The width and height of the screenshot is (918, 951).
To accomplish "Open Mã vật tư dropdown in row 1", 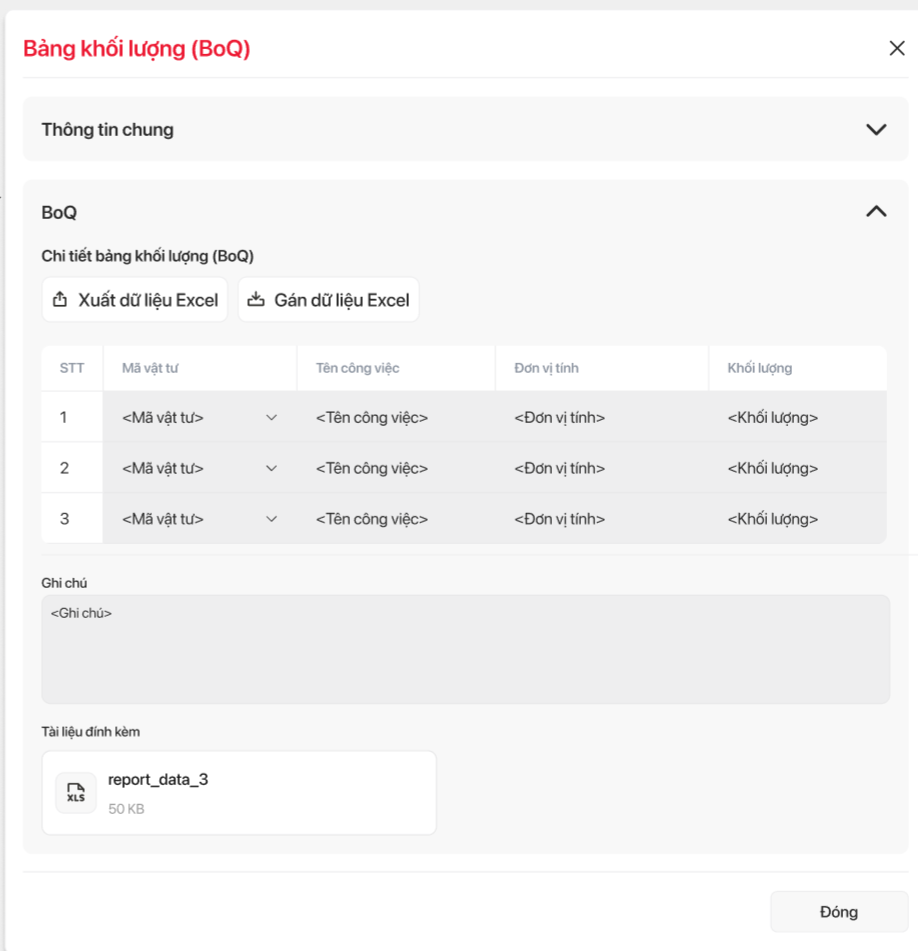I will pyautogui.click(x=271, y=418).
